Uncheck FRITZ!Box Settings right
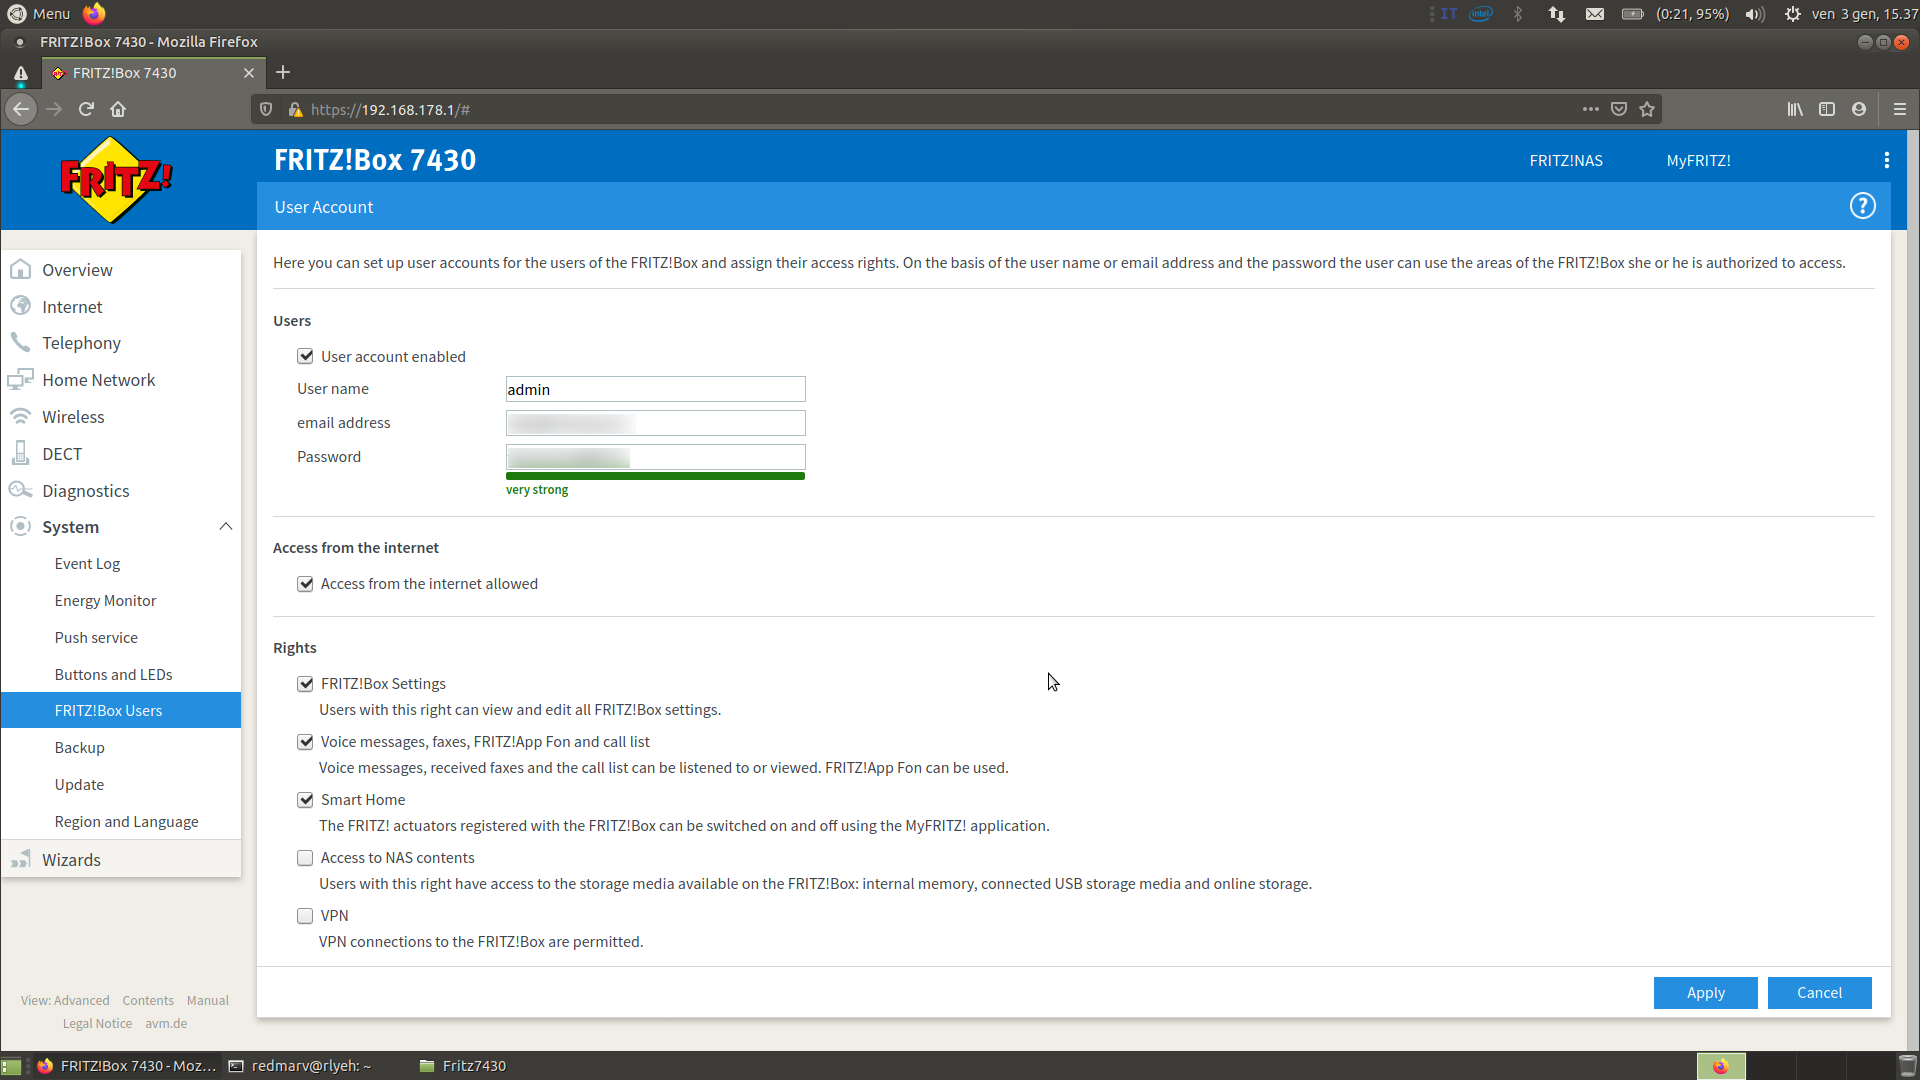 click(x=305, y=684)
